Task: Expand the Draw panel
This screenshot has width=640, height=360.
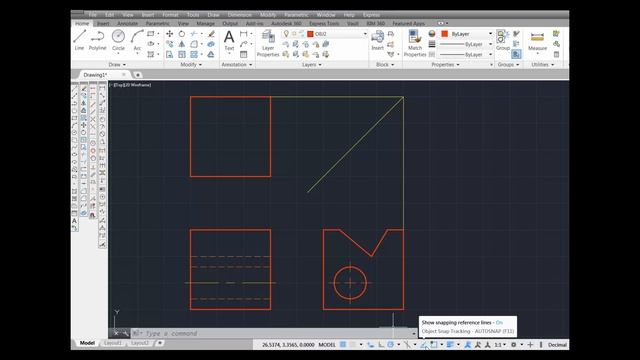Action: [x=117, y=64]
